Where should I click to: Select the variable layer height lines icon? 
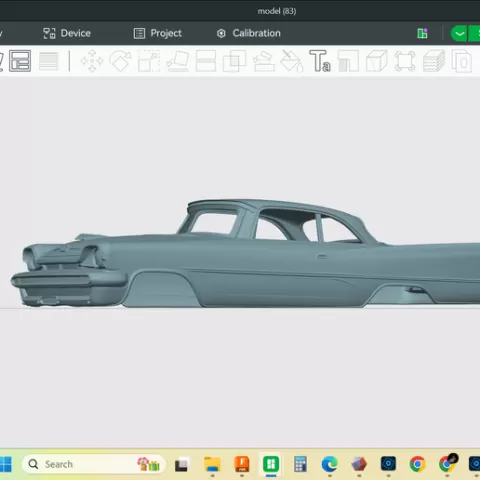tap(49, 61)
